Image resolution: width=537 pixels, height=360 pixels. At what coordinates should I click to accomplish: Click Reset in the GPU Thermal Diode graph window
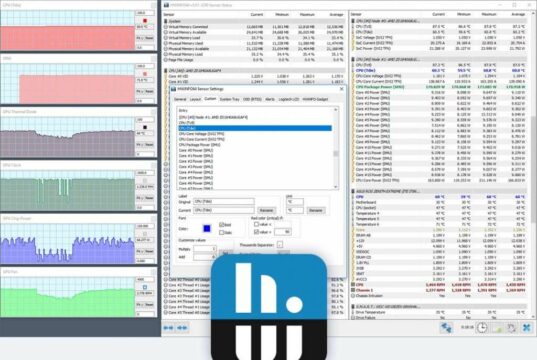tap(149, 145)
